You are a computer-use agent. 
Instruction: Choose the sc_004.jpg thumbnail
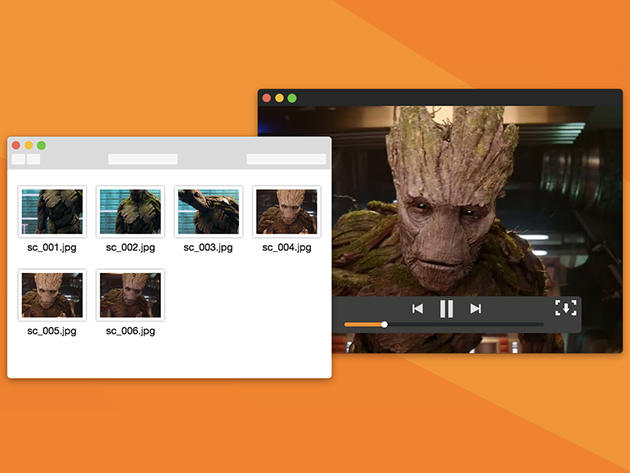point(286,212)
